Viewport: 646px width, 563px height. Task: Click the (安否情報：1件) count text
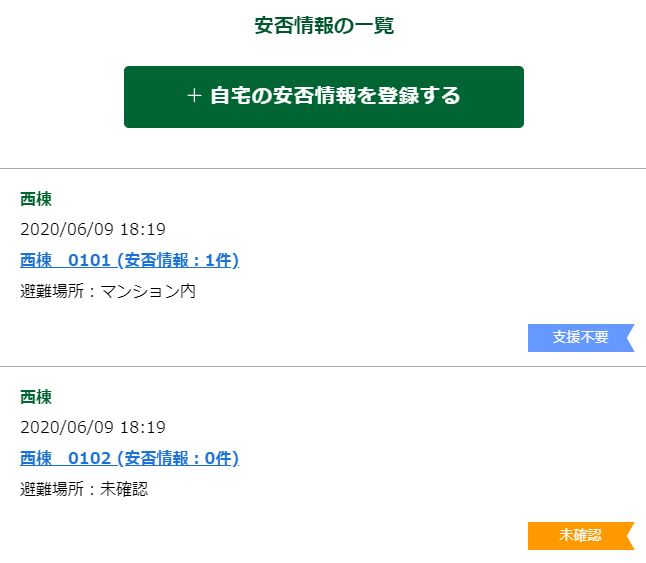click(x=178, y=261)
